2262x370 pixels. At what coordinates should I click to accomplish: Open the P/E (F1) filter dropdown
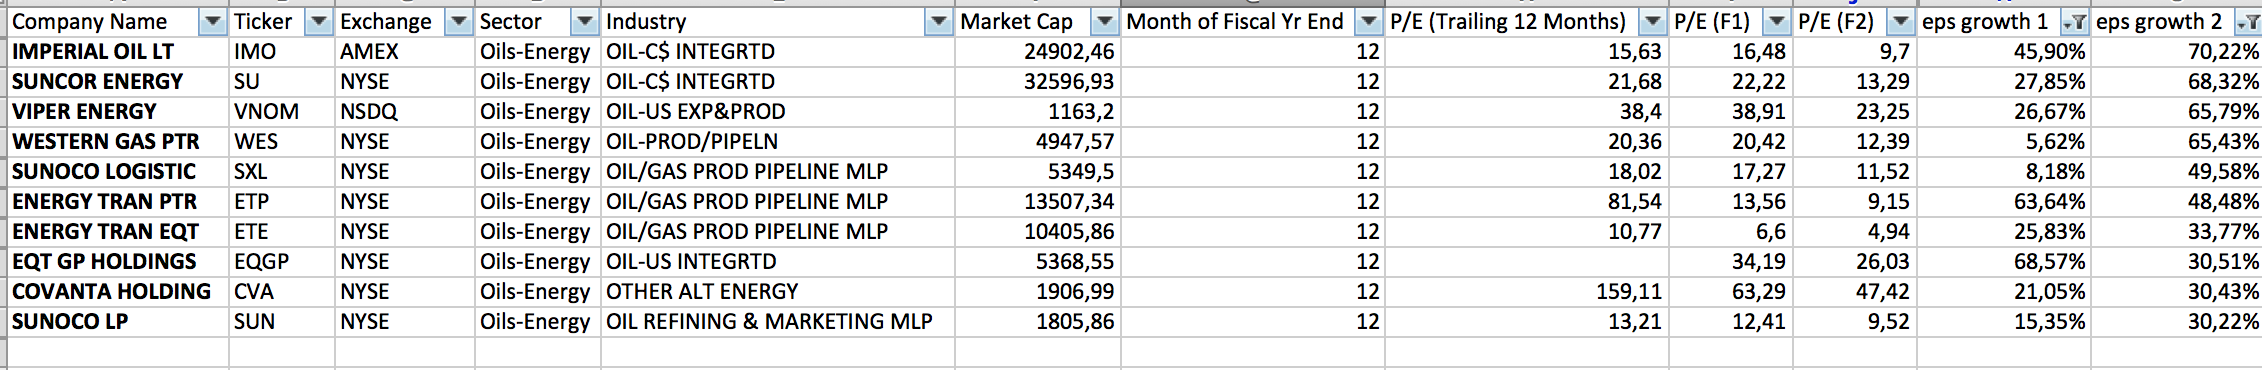(1776, 22)
